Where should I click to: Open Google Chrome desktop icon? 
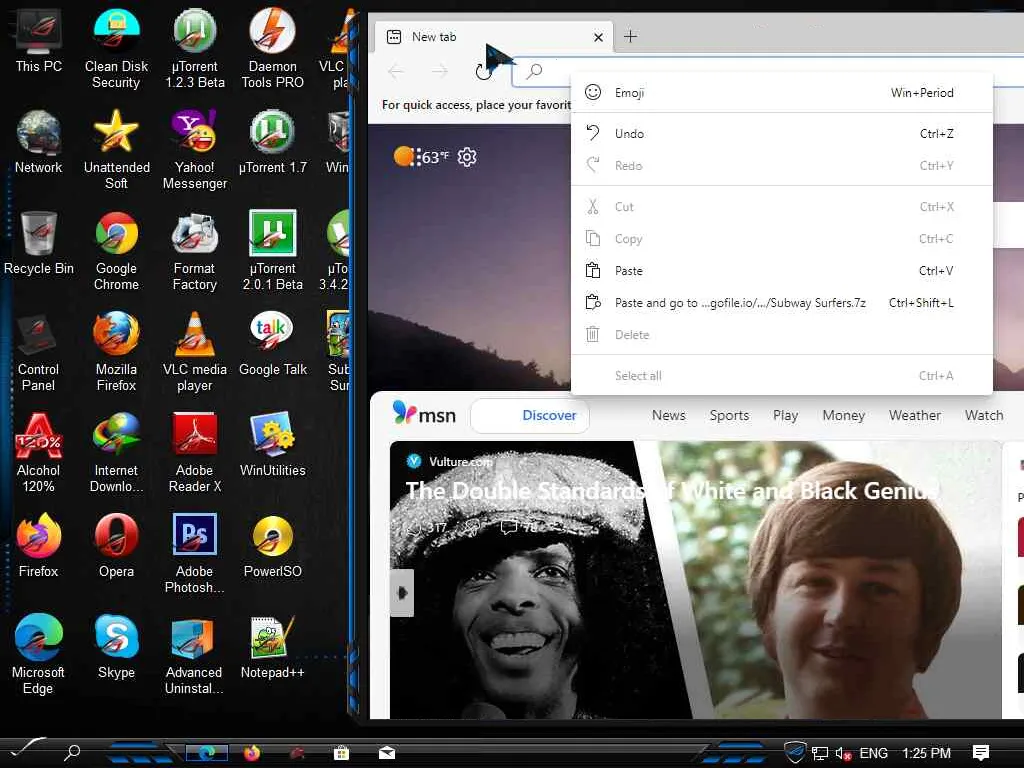click(x=116, y=249)
